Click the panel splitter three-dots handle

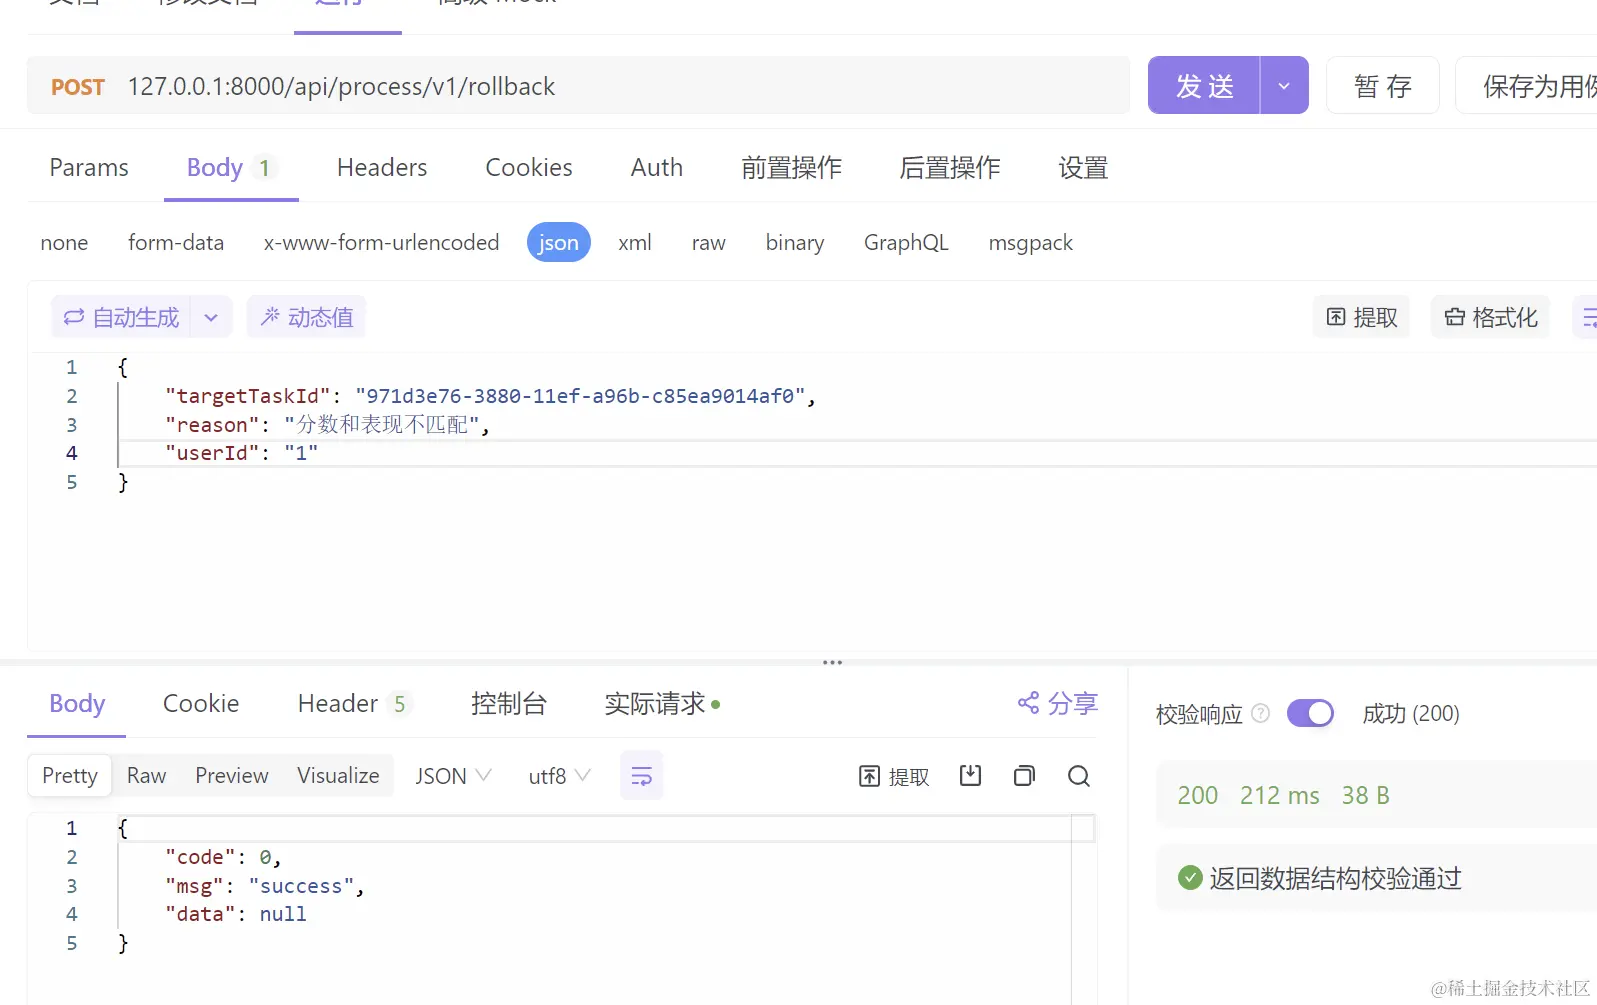coord(832,662)
